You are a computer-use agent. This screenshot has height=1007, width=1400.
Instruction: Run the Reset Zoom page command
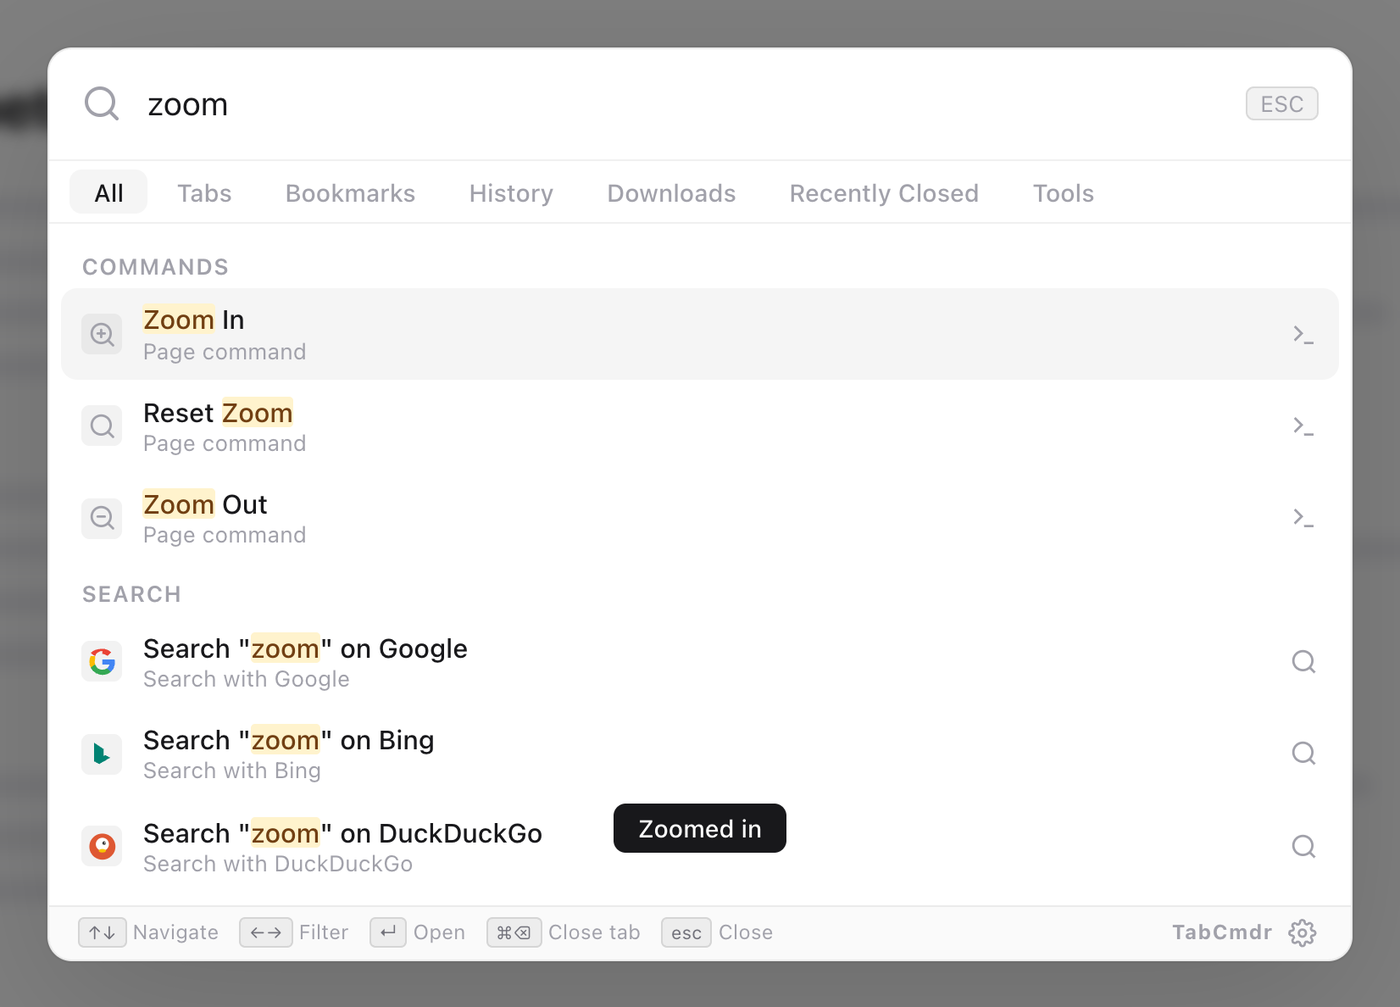pos(700,426)
